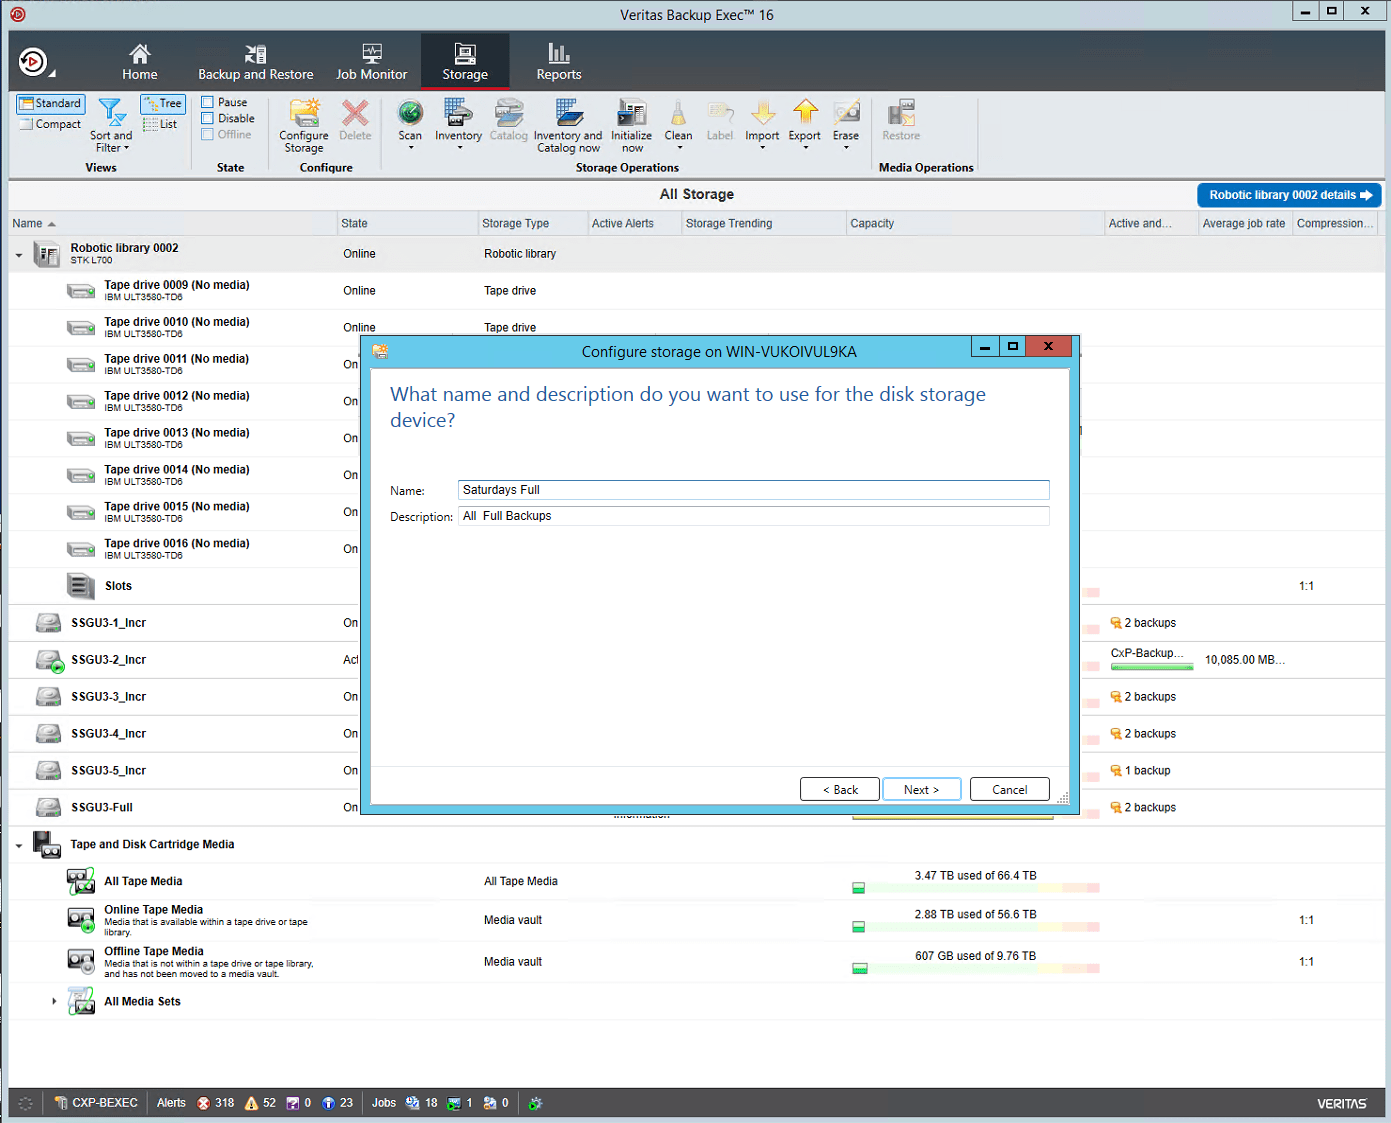Expand the All Media Sets entry
The image size is (1391, 1123).
point(53,1001)
